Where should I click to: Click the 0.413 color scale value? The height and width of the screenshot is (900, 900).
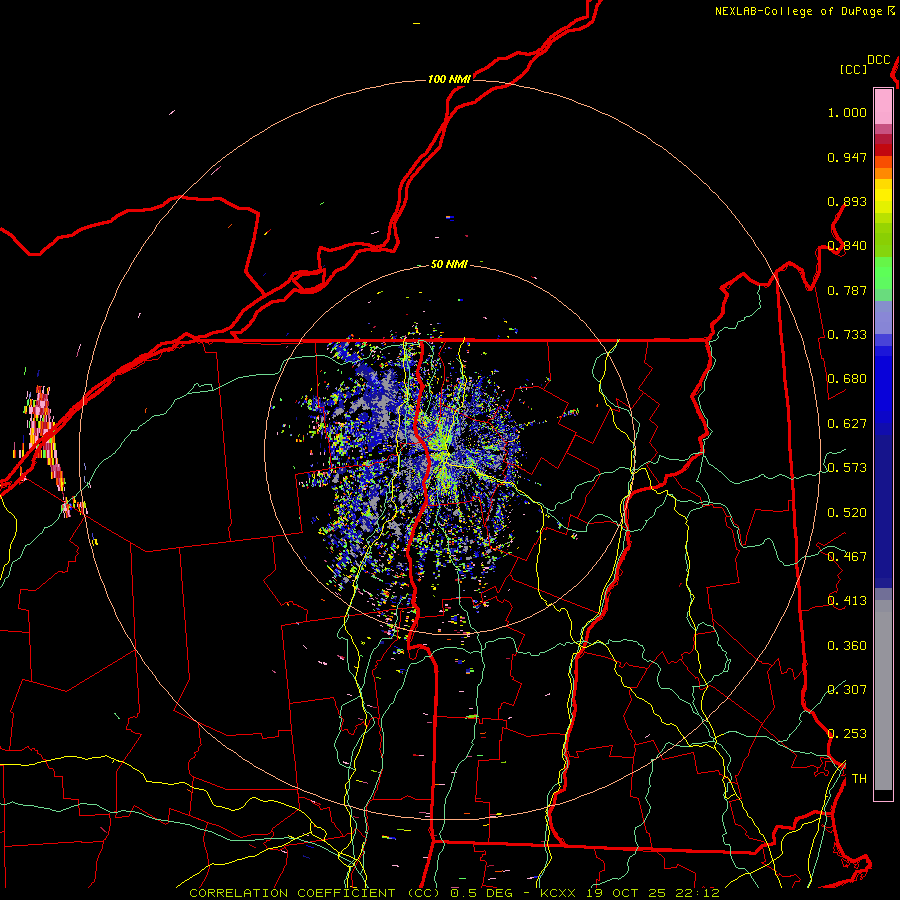[847, 601]
